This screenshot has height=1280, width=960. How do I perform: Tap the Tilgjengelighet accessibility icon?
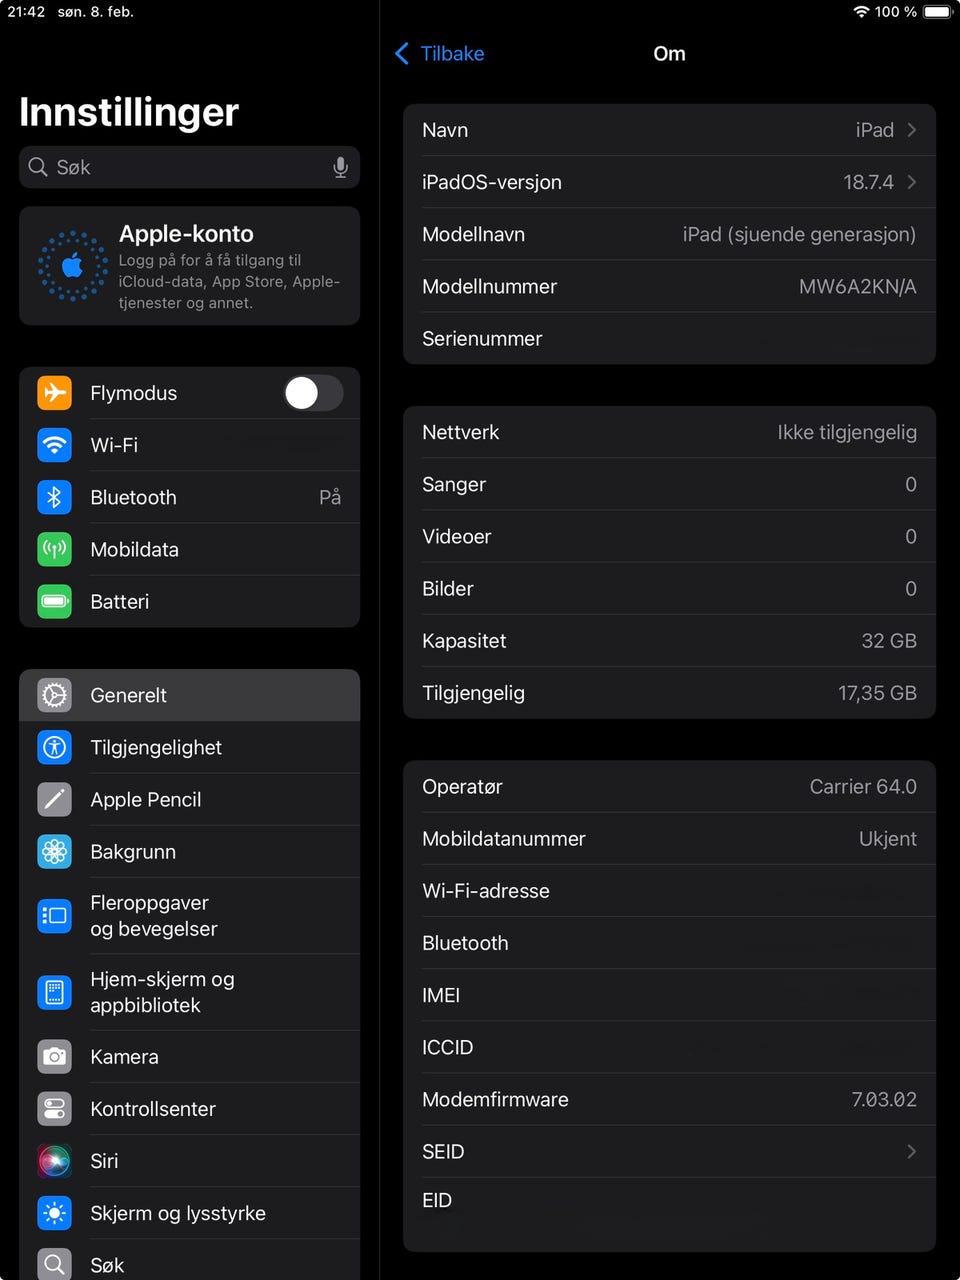(x=55, y=747)
